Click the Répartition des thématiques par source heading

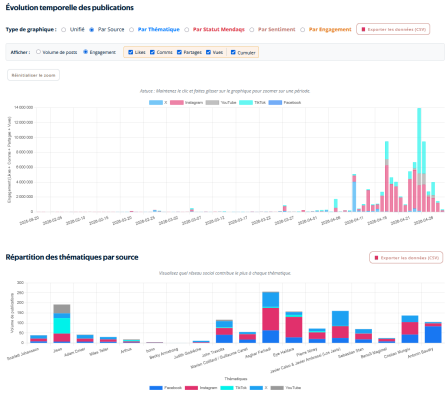click(x=72, y=257)
